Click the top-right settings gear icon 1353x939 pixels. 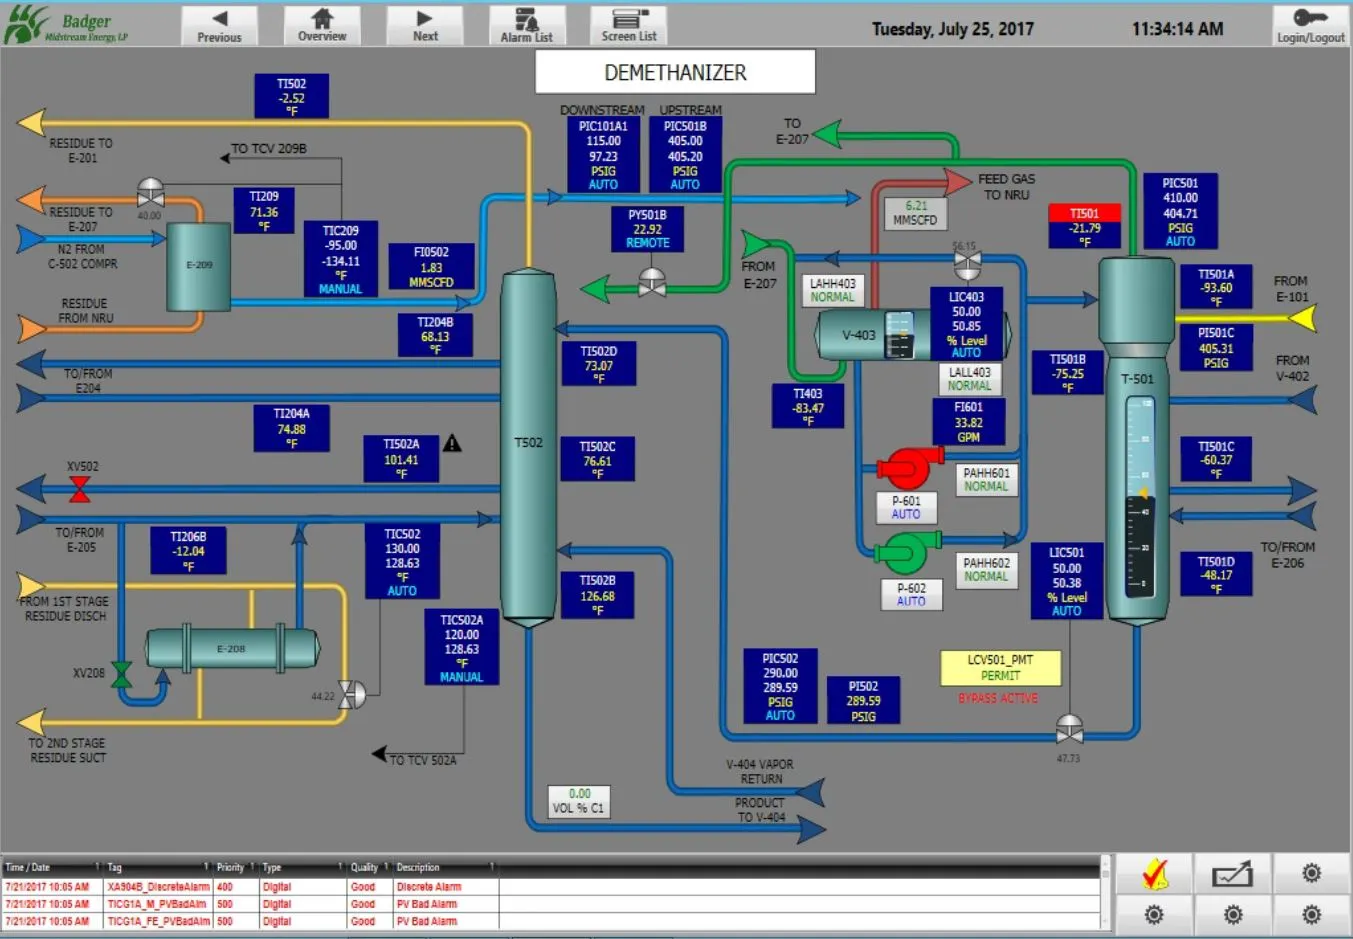[x=1311, y=873]
